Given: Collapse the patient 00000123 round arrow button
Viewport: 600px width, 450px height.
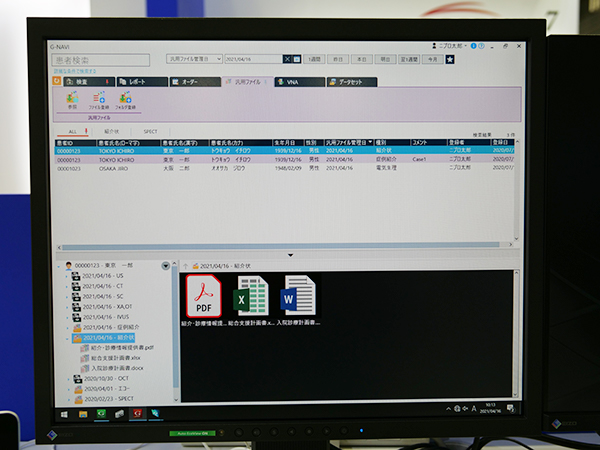Looking at the screenshot, I should 165,265.
